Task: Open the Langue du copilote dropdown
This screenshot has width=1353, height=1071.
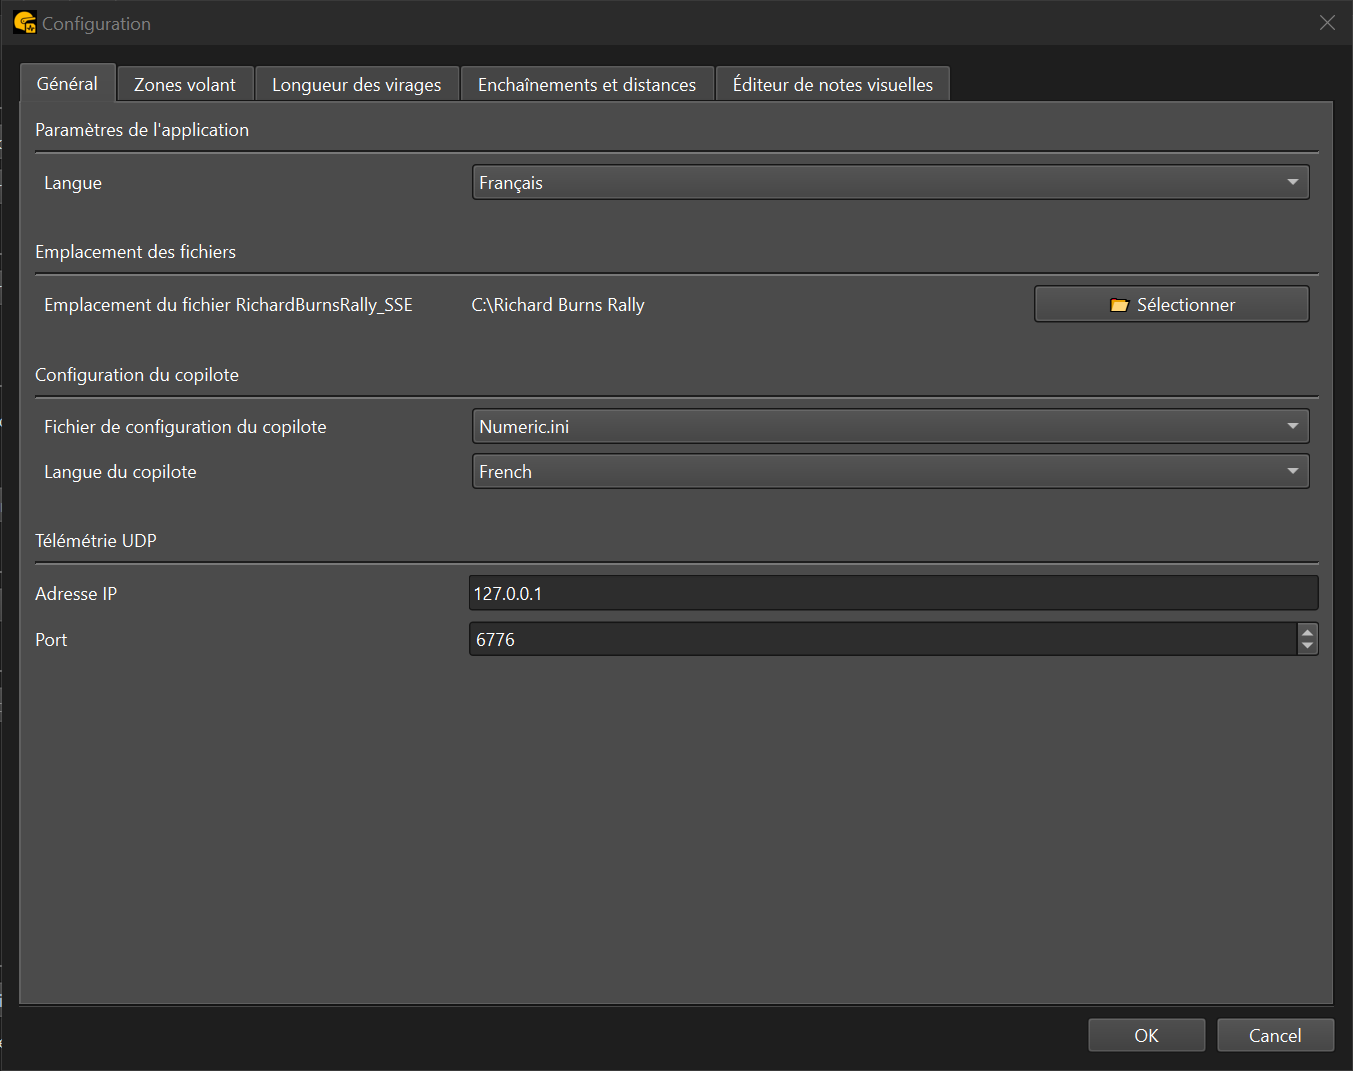Action: click(x=890, y=472)
